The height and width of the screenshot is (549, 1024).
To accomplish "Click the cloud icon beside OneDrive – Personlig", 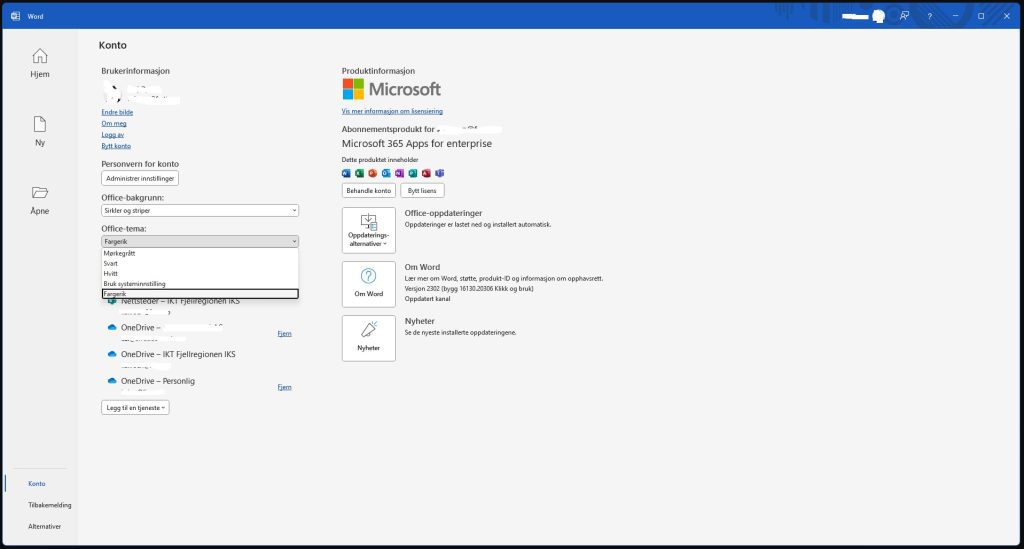I will [112, 381].
